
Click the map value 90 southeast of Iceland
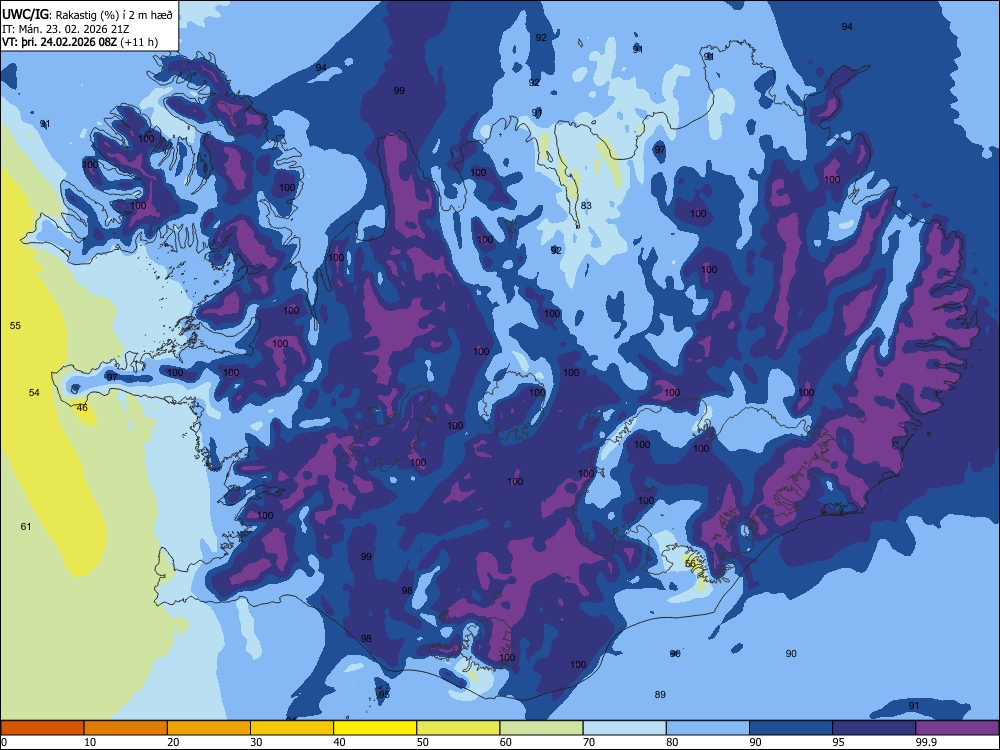(x=791, y=654)
